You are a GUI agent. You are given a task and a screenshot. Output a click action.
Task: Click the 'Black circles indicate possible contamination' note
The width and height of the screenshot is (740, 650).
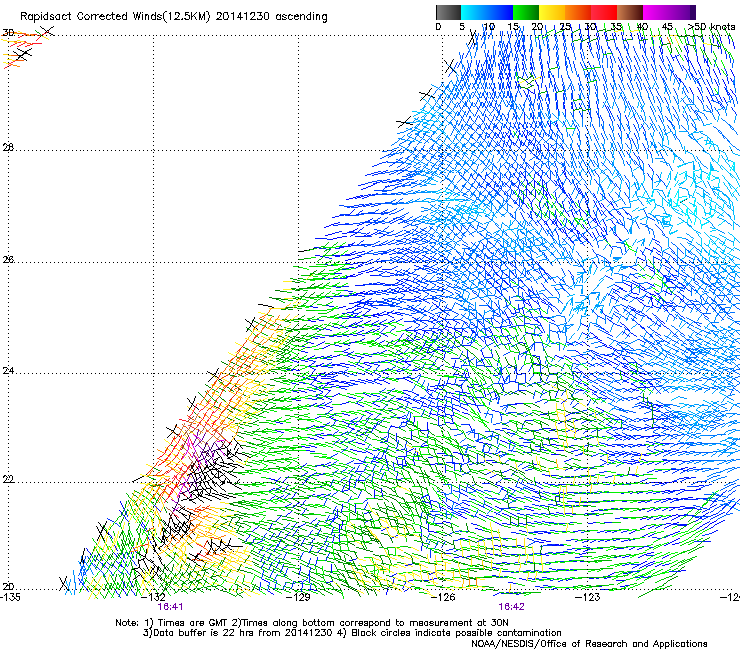coord(456,633)
